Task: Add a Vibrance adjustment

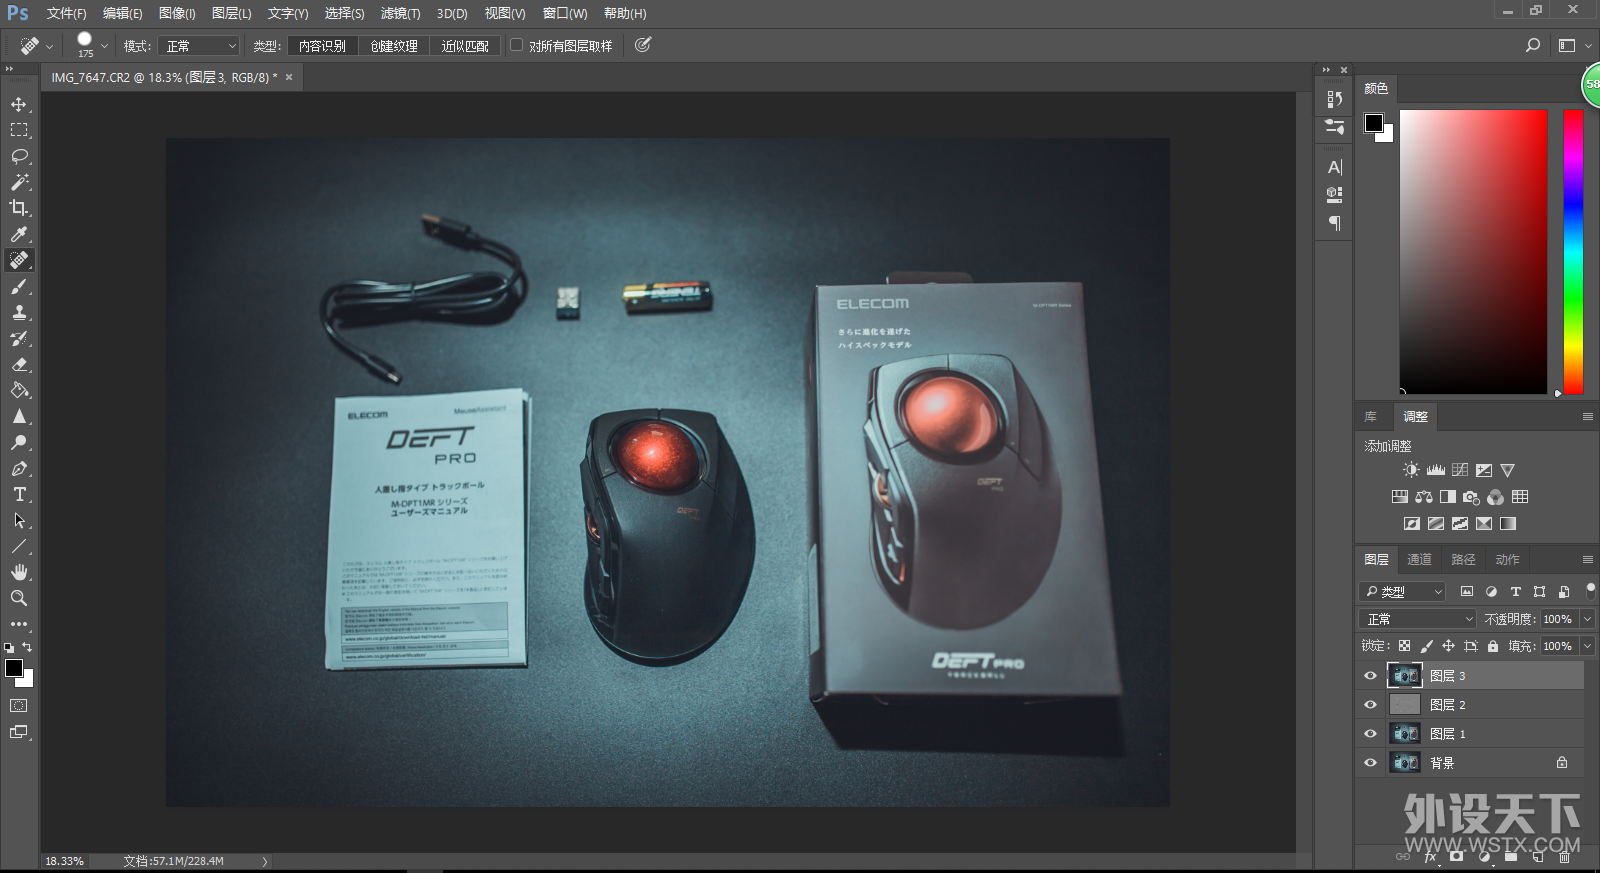Action: (1508, 470)
